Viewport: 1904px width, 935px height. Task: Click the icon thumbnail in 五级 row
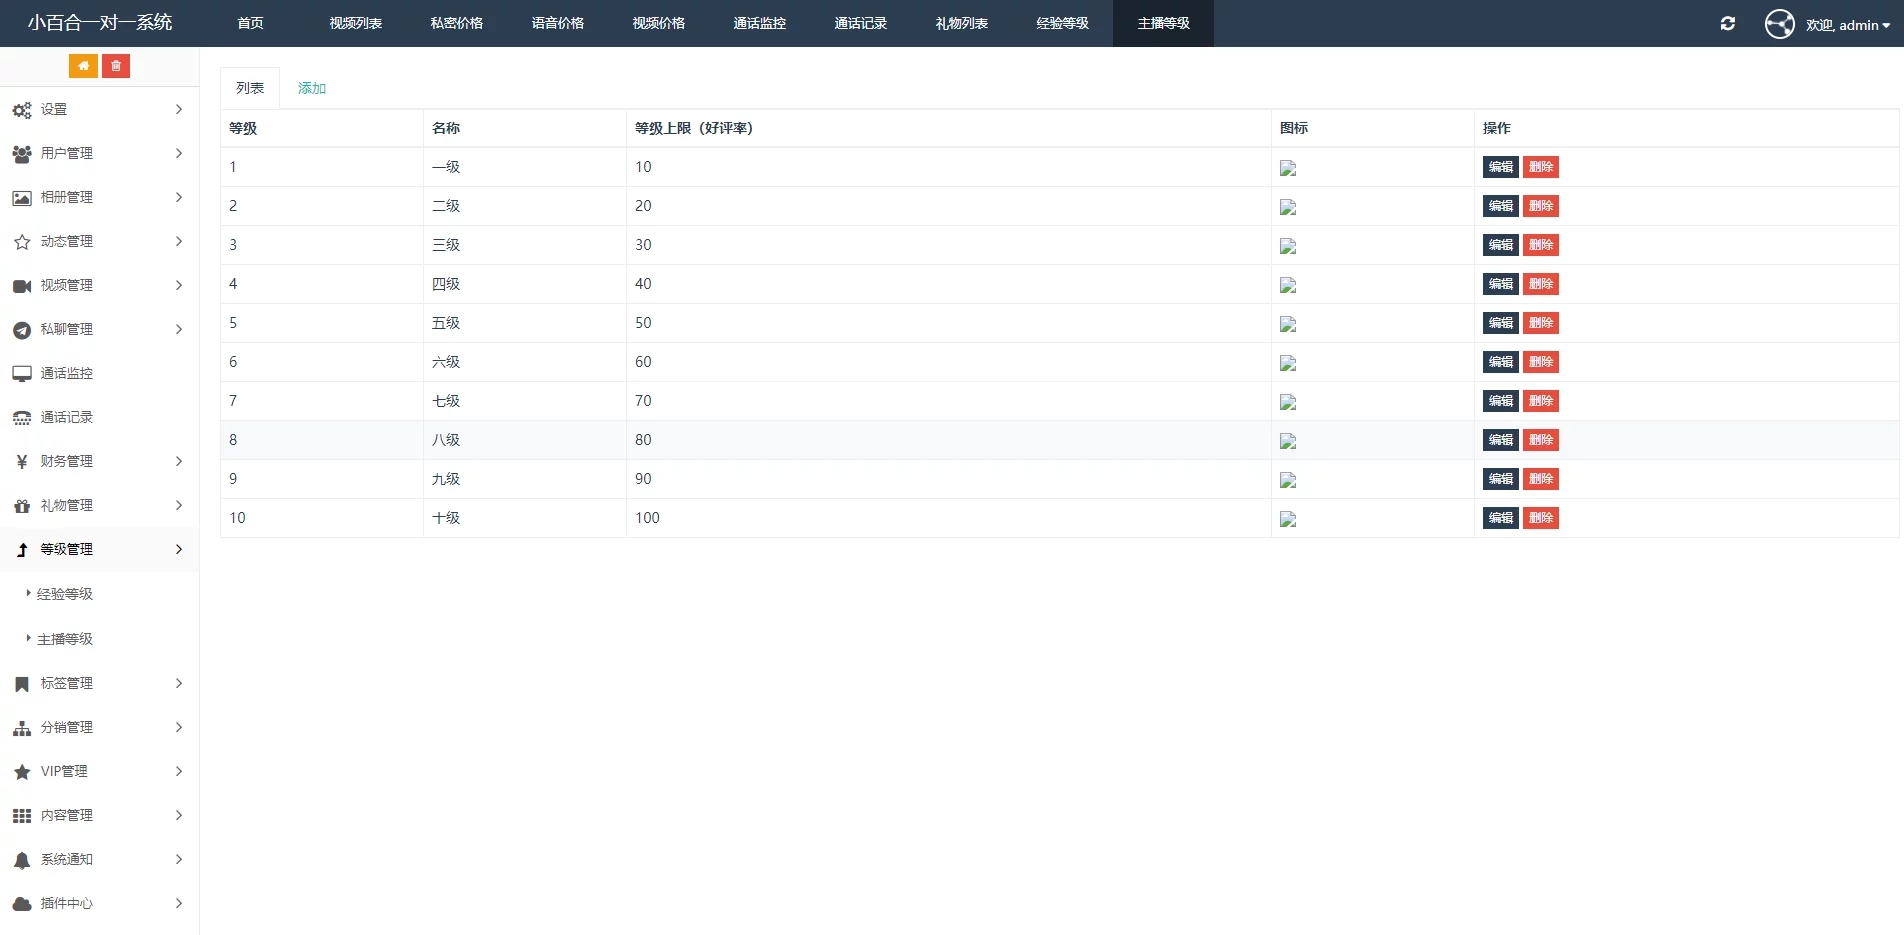(1288, 324)
